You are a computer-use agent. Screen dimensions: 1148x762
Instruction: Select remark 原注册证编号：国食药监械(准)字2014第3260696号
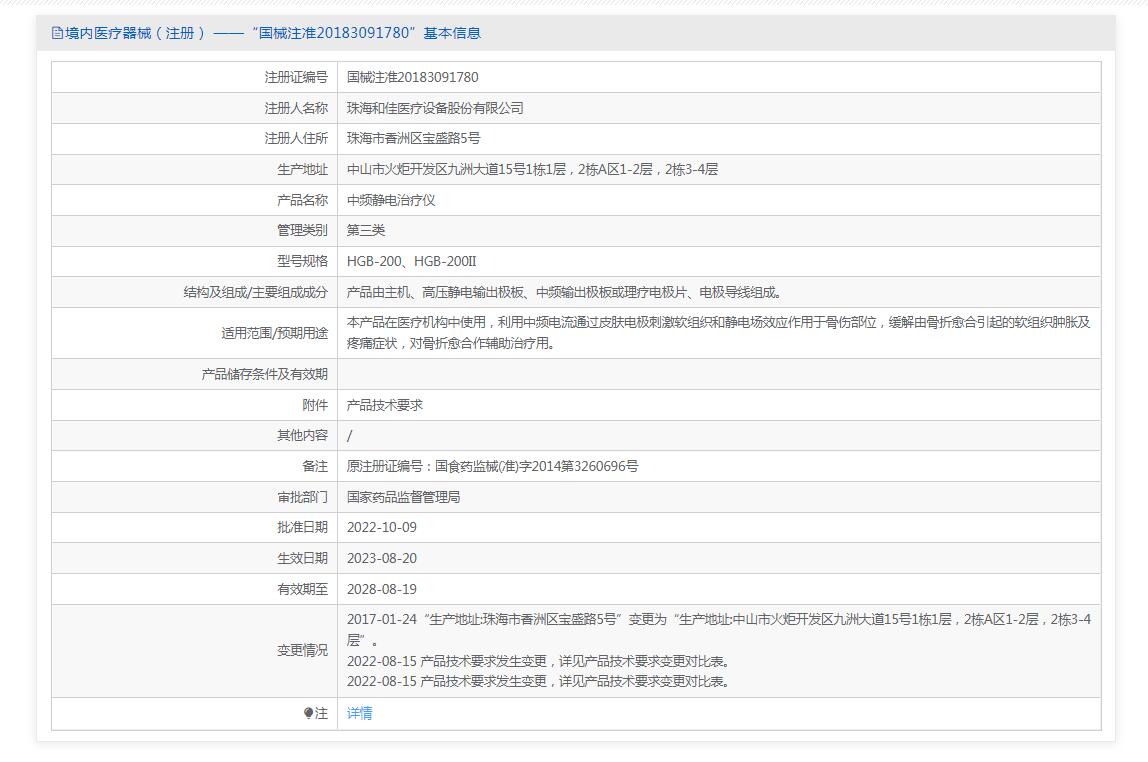click(x=492, y=466)
